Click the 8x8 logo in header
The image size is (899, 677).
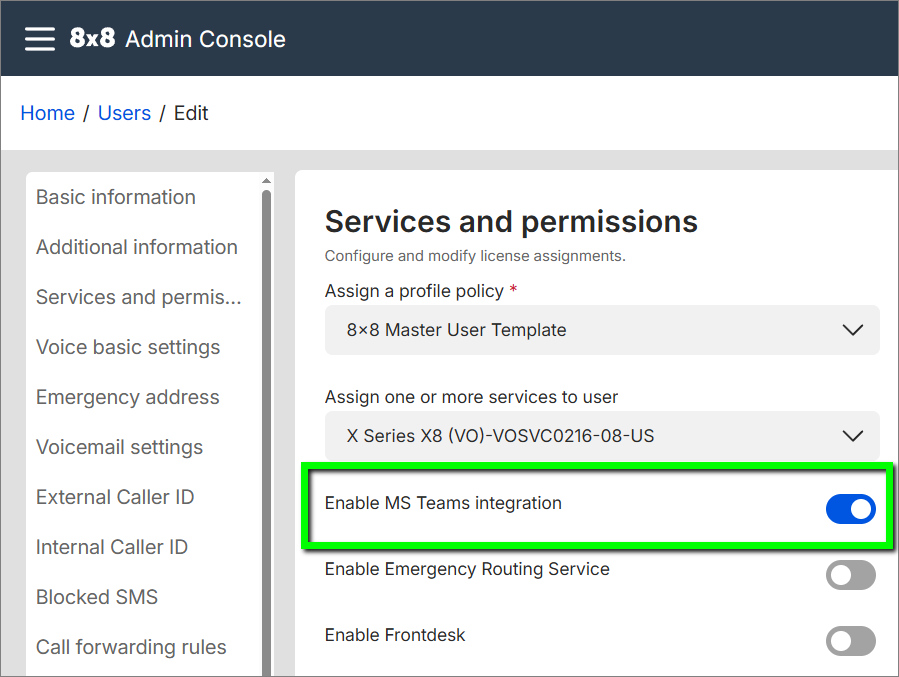click(92, 38)
